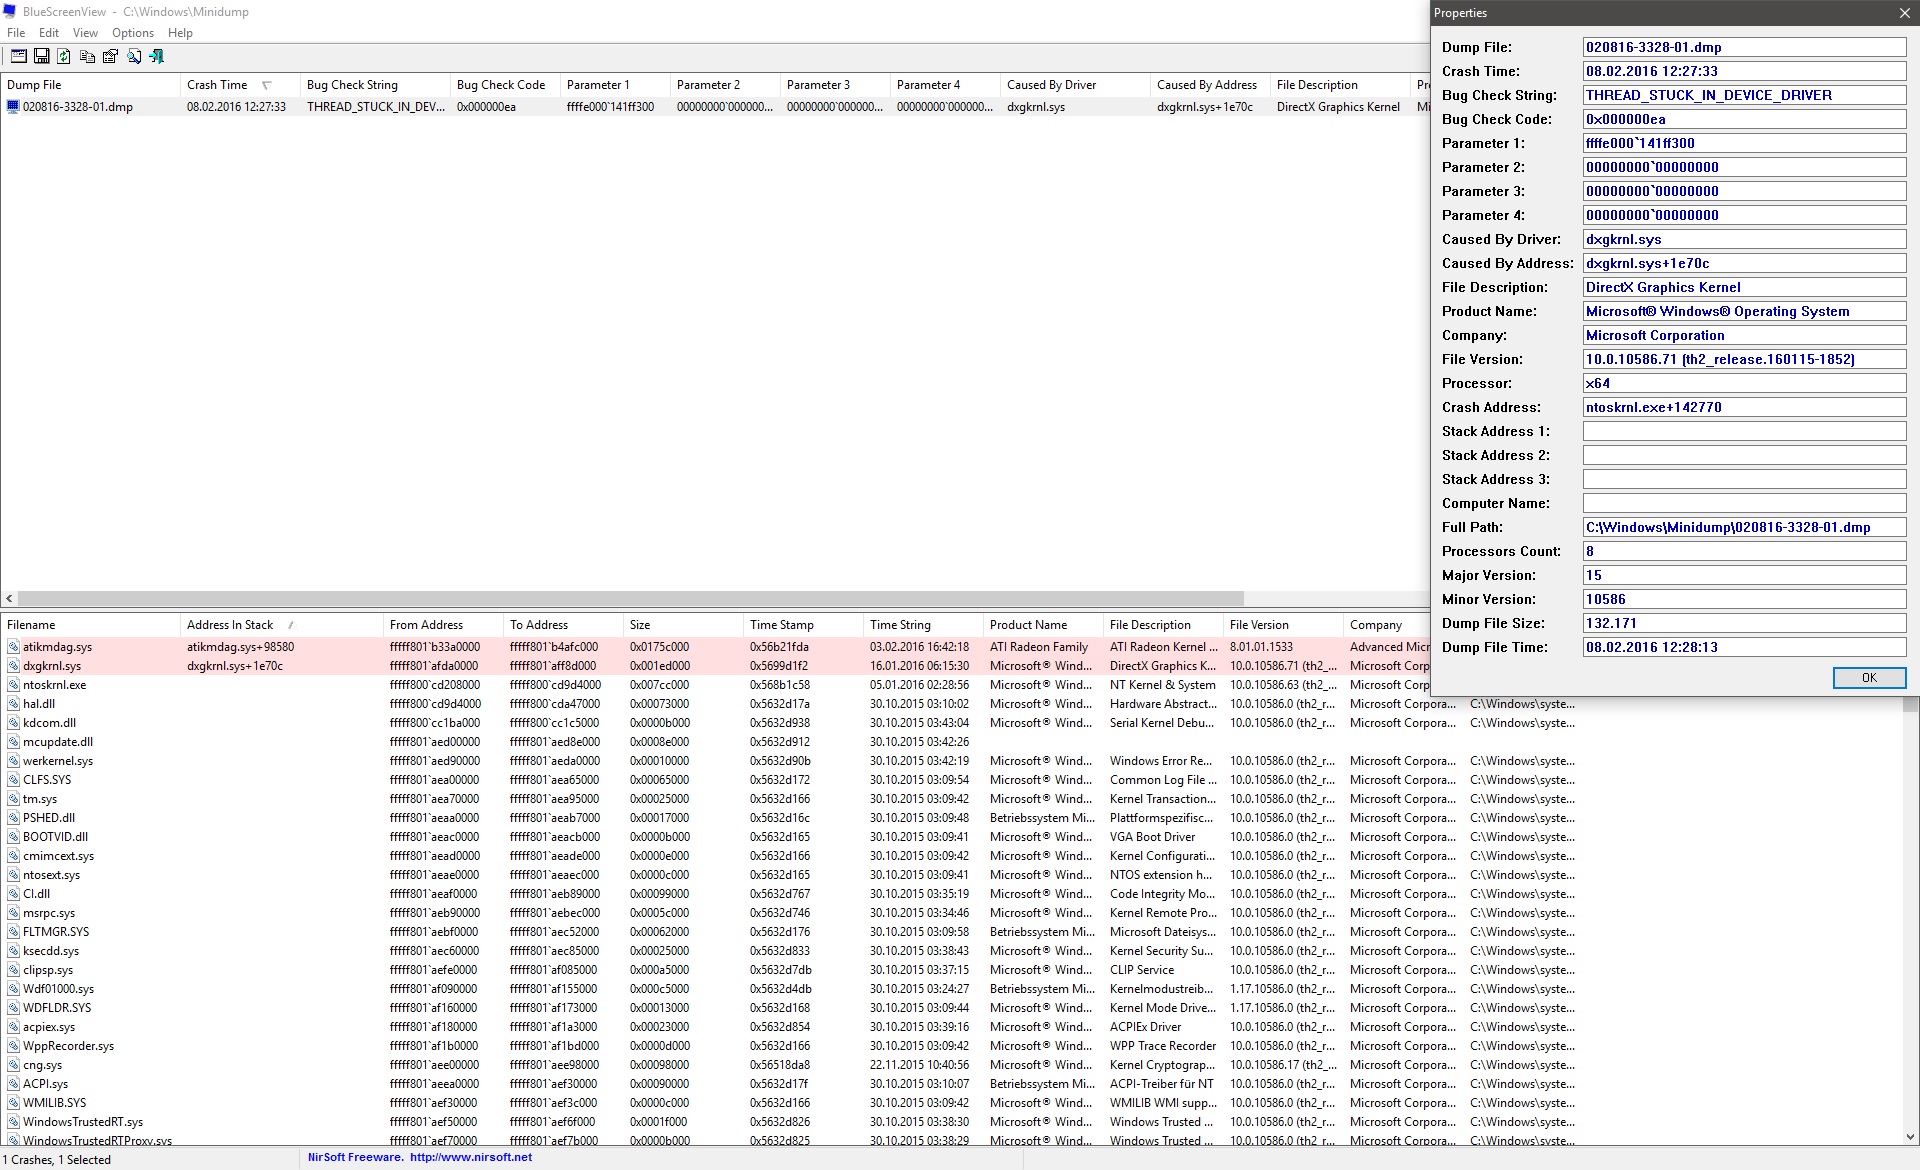
Task: Click the 020816-3328-01.dmp blue screen icon
Action: [x=13, y=107]
